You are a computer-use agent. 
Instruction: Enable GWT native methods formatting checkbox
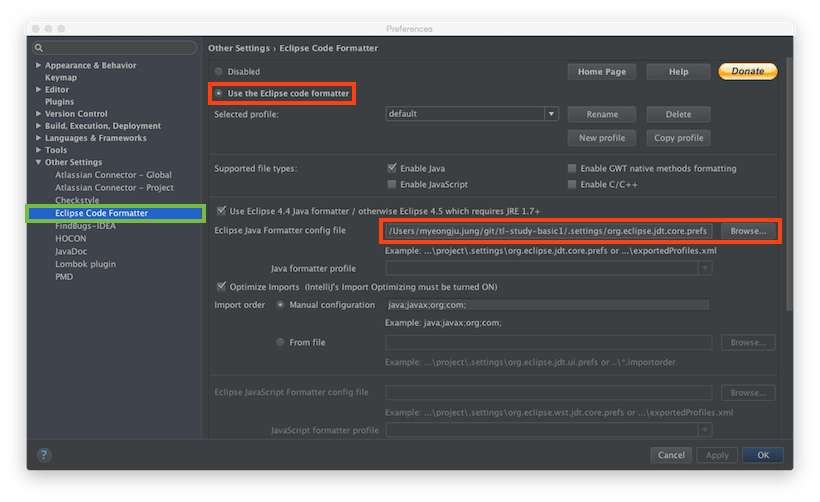tap(572, 168)
